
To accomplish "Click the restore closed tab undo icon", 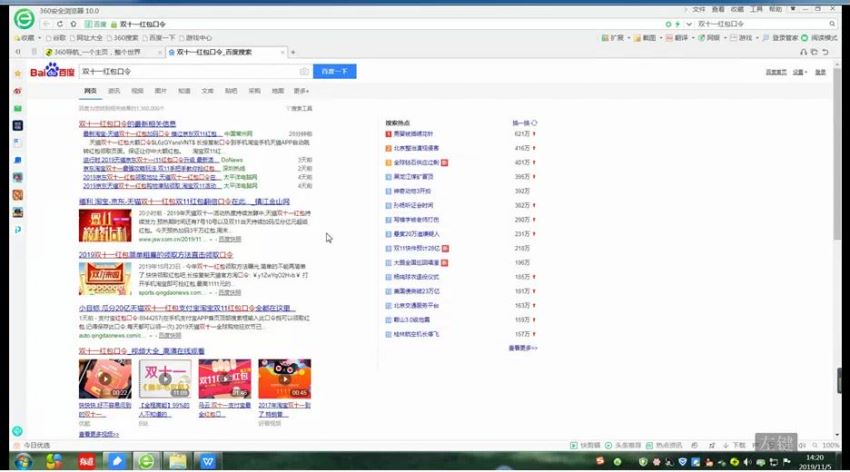I will tap(825, 52).
